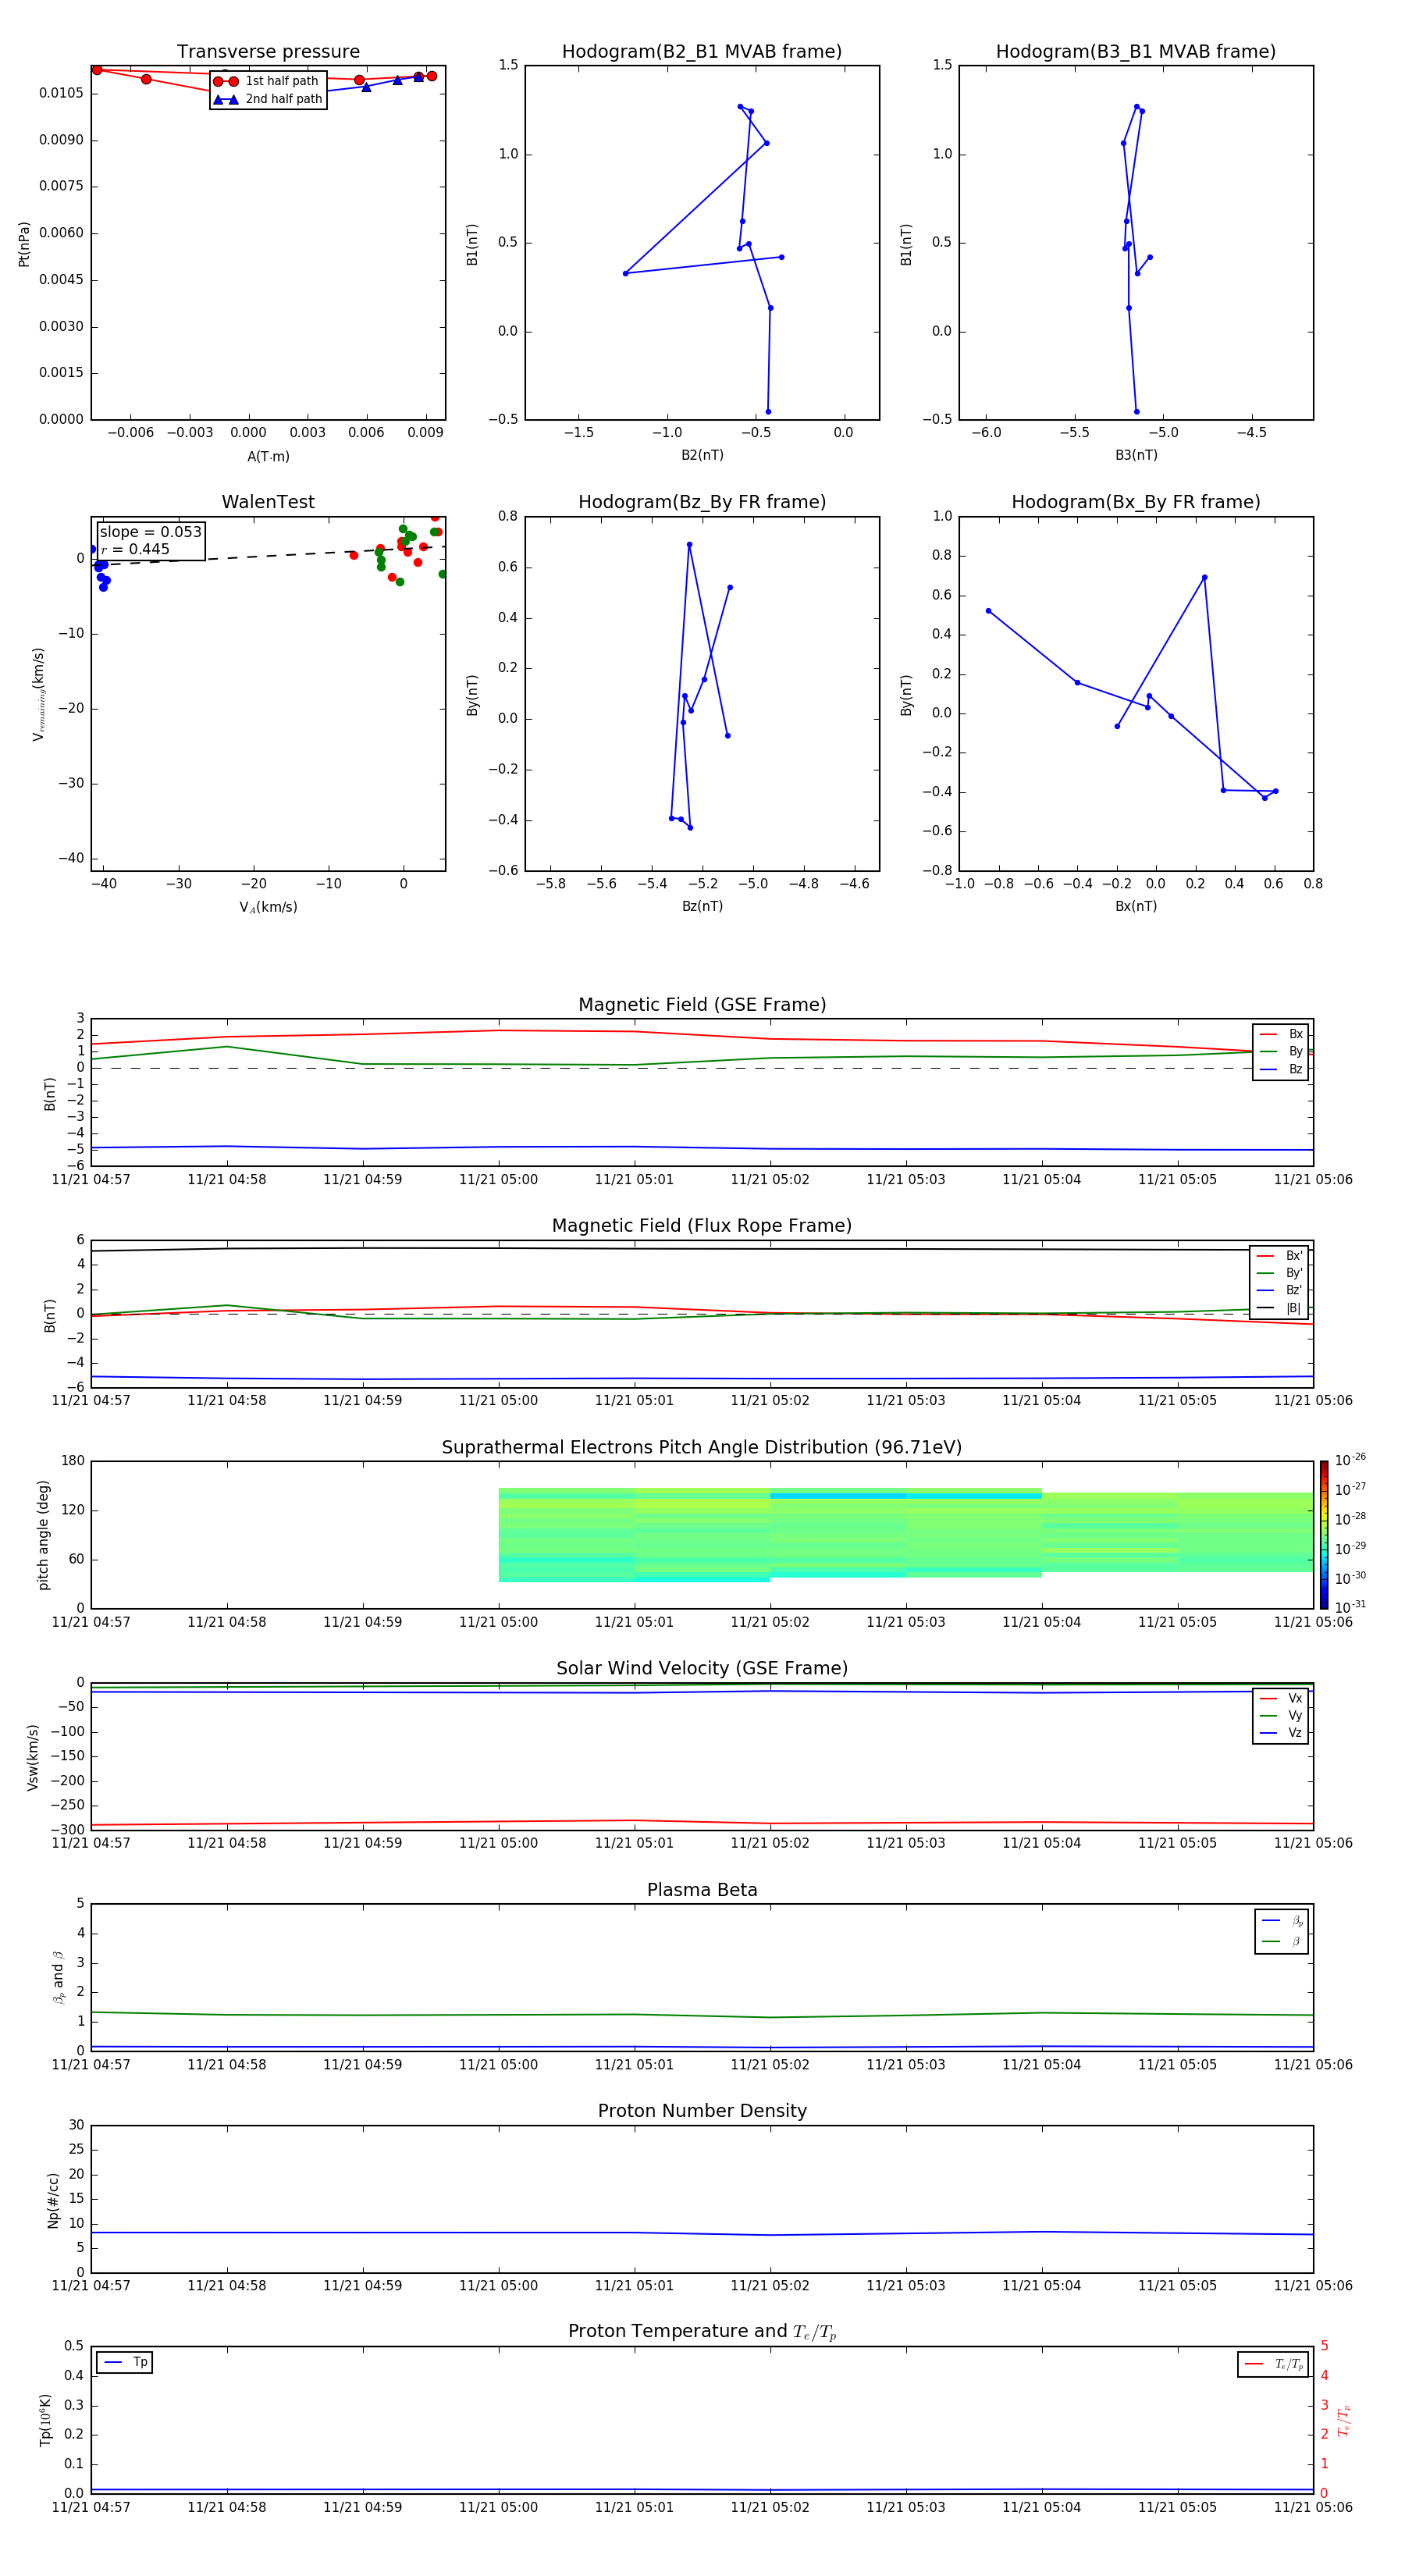The height and width of the screenshot is (2576, 1405).
Task: Click the V_remaining(km/s) y-axis label
Action: click(38, 694)
